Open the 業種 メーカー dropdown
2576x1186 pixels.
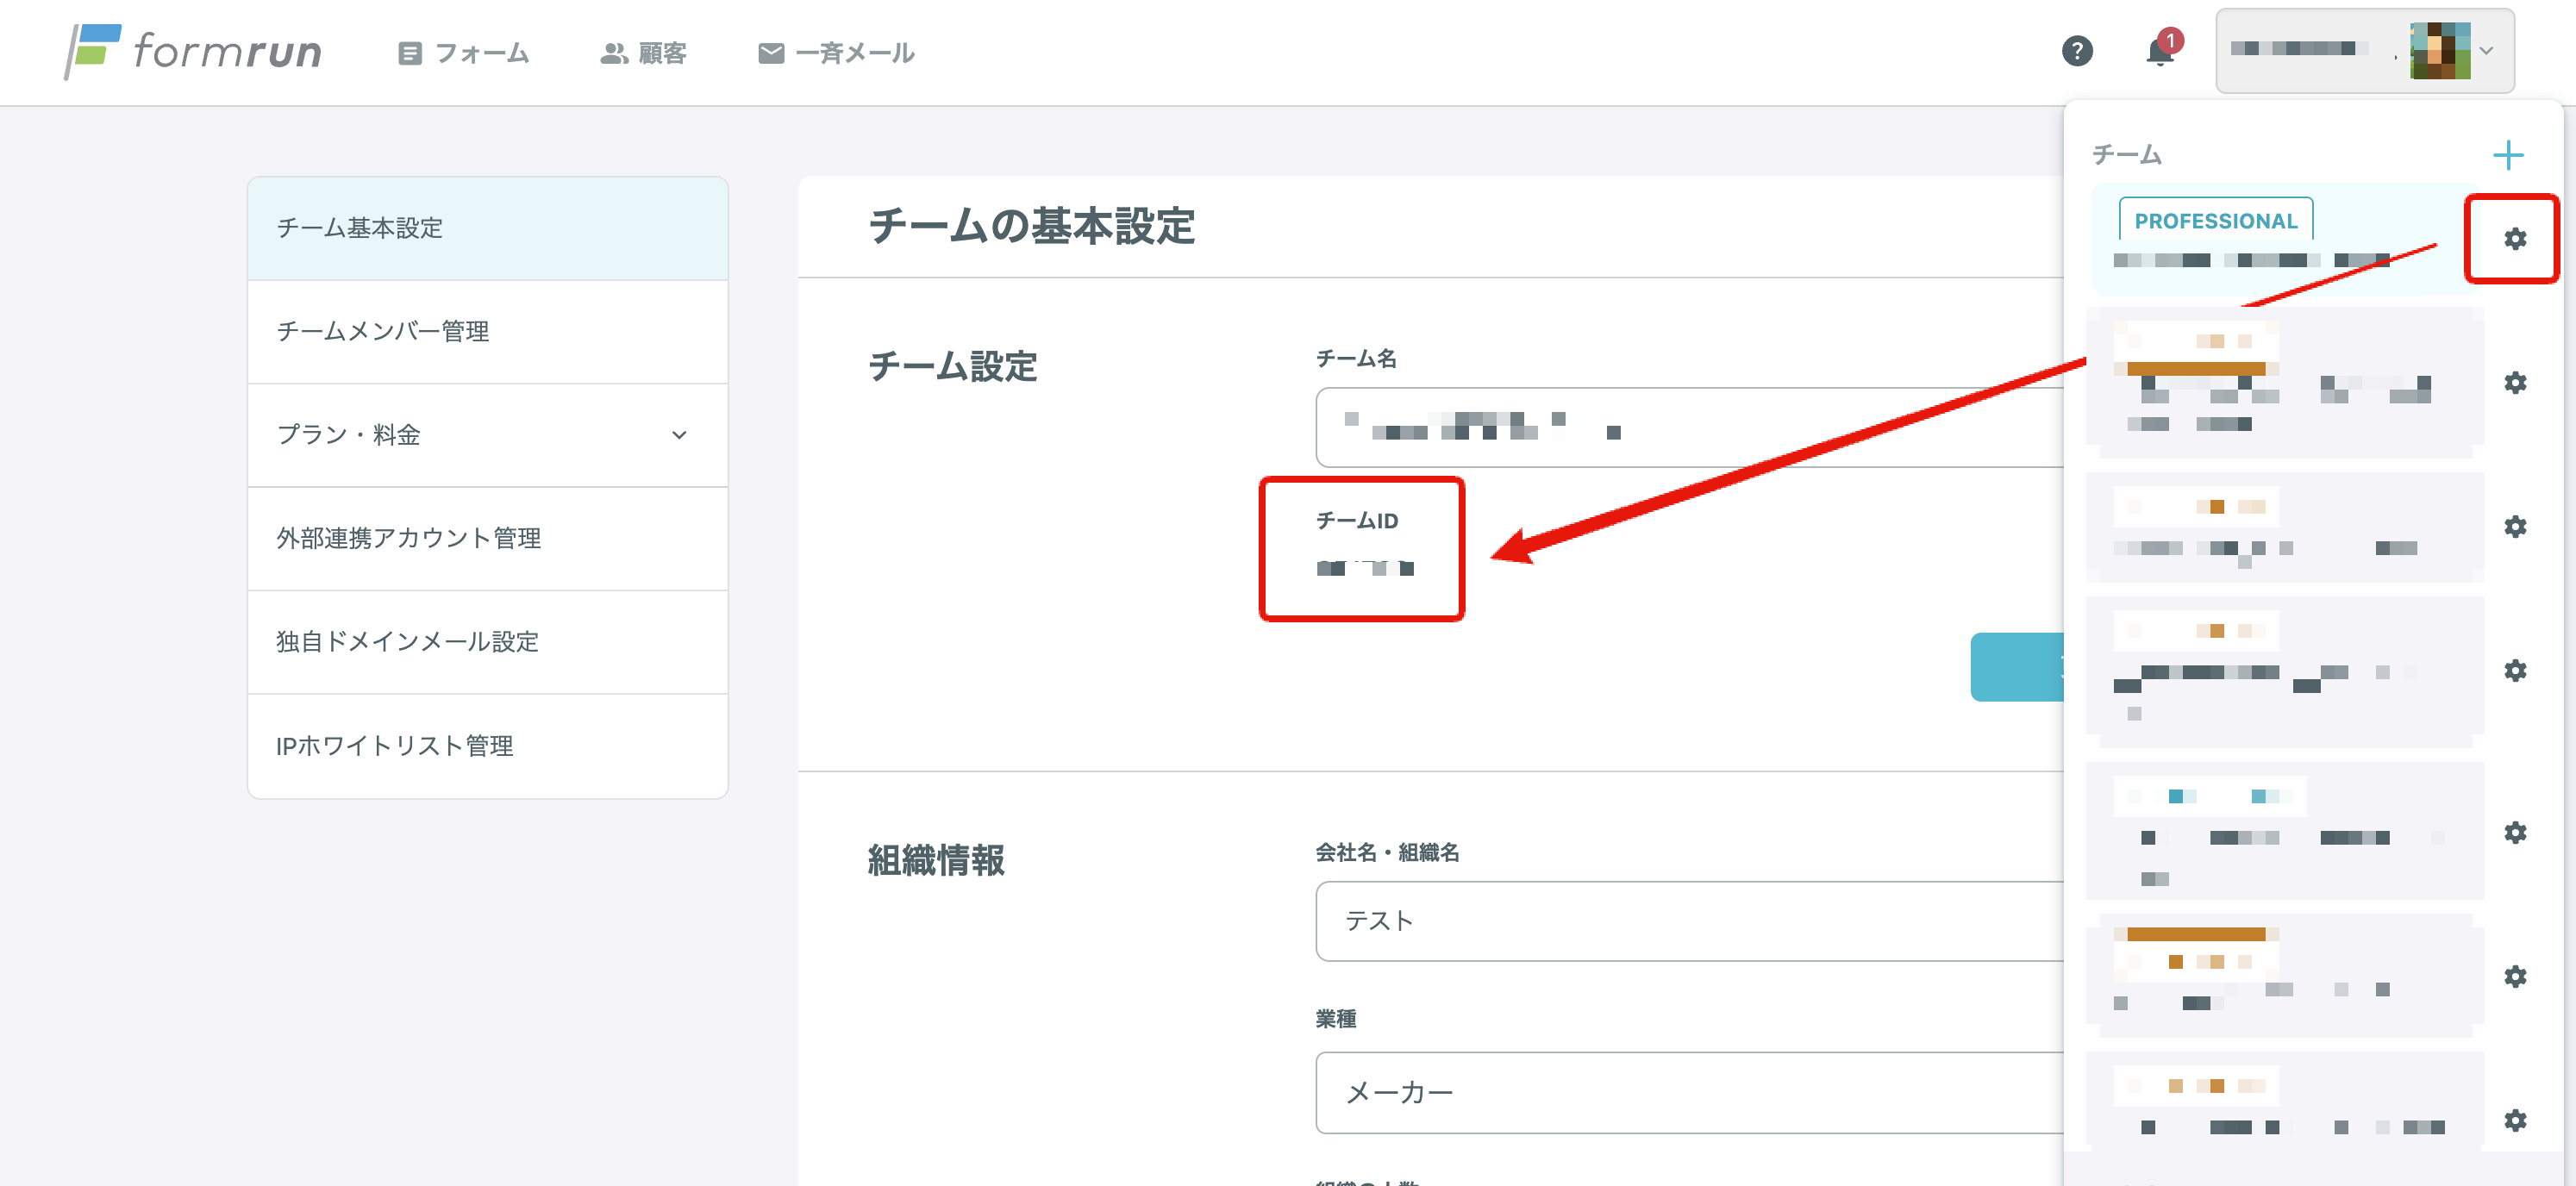pos(1690,1092)
